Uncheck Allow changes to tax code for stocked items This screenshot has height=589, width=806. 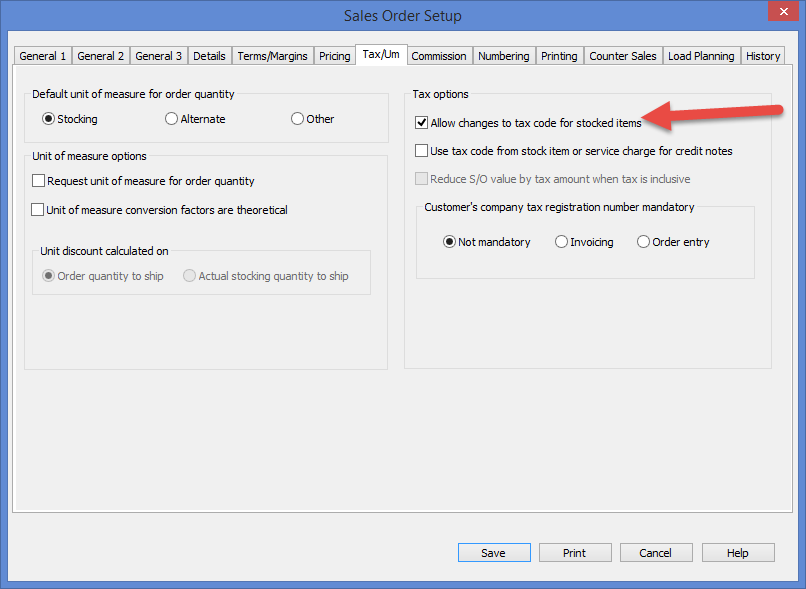pos(422,123)
